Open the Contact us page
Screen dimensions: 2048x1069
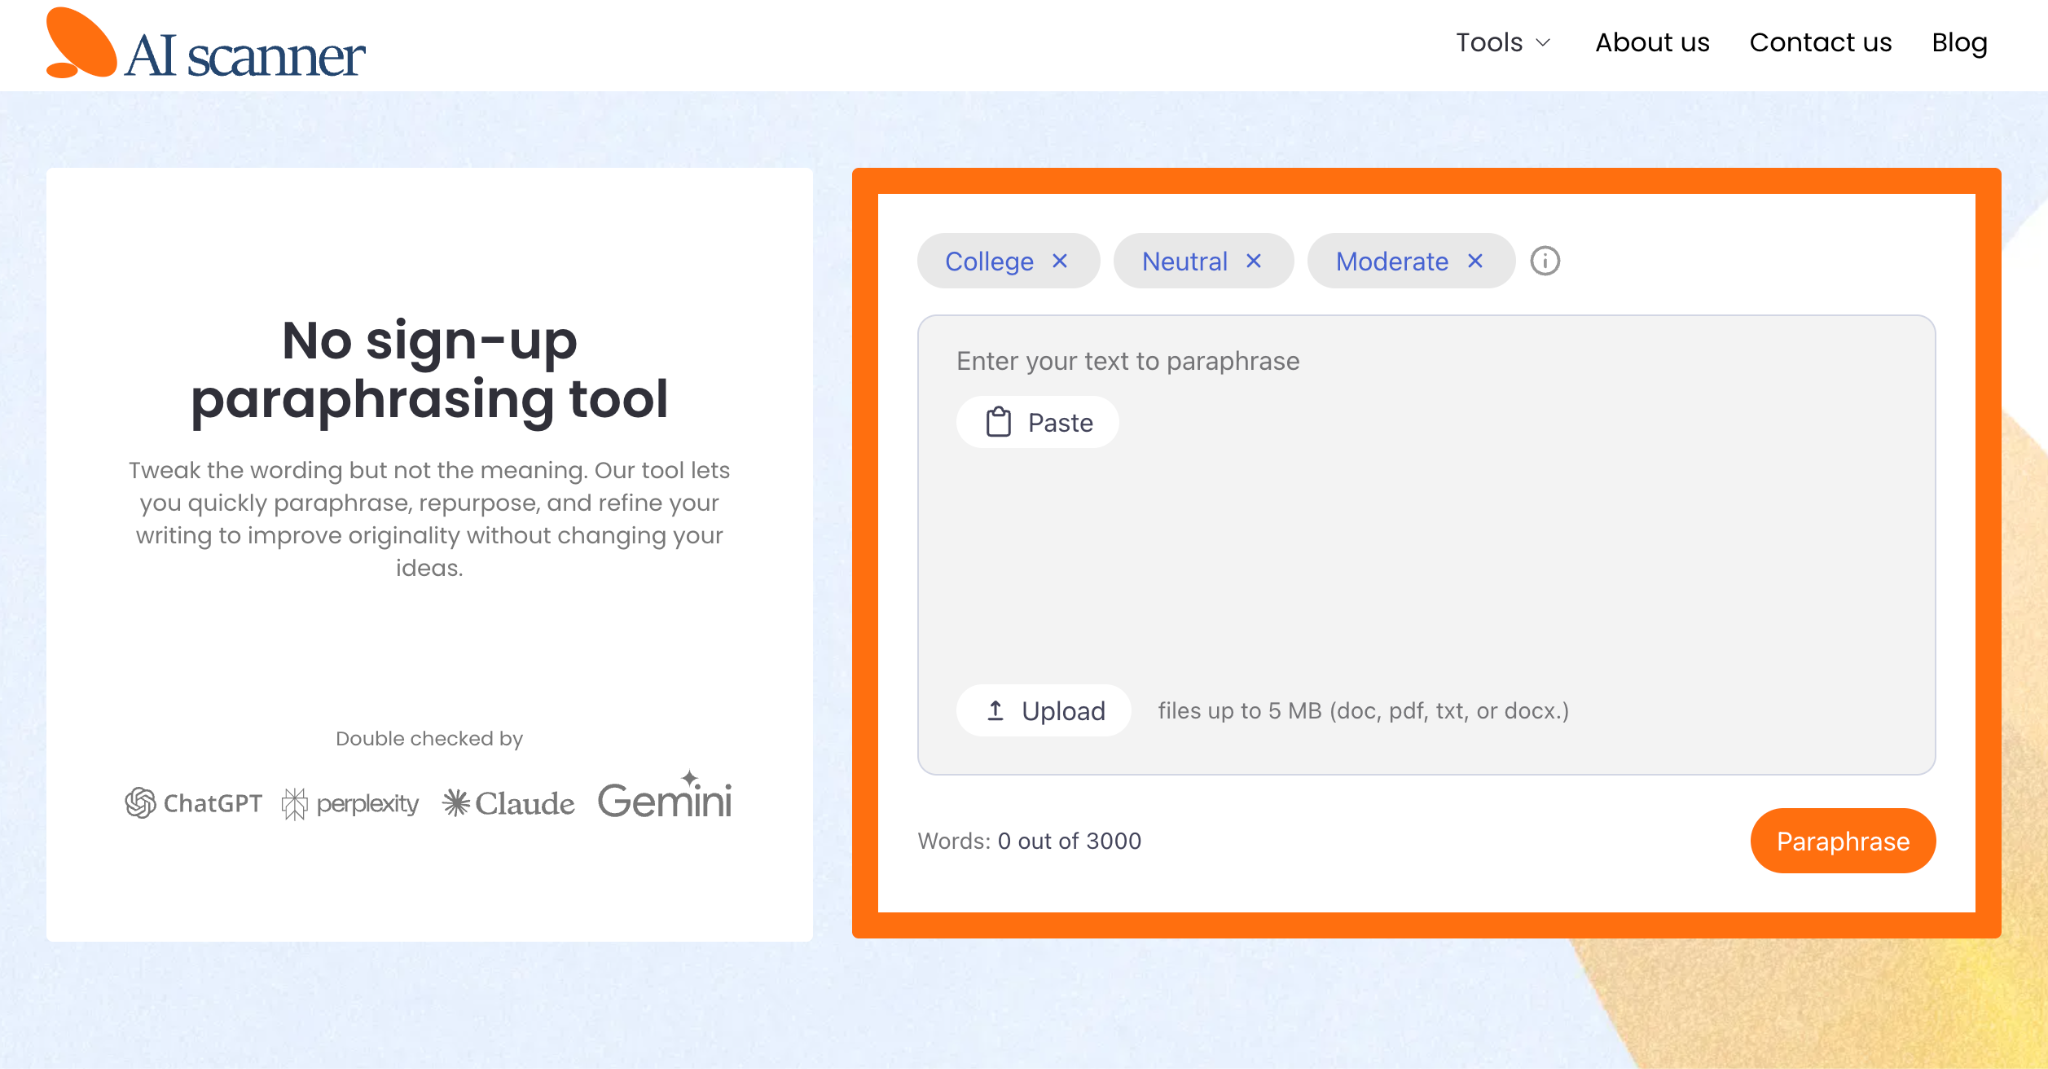(x=1820, y=42)
